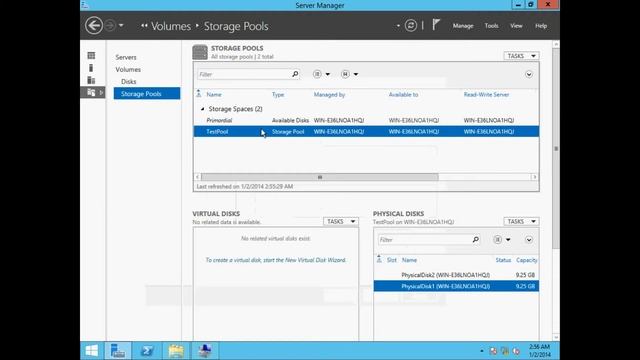Open File Explorer from taskbar
The image size is (640, 360).
pos(176,351)
